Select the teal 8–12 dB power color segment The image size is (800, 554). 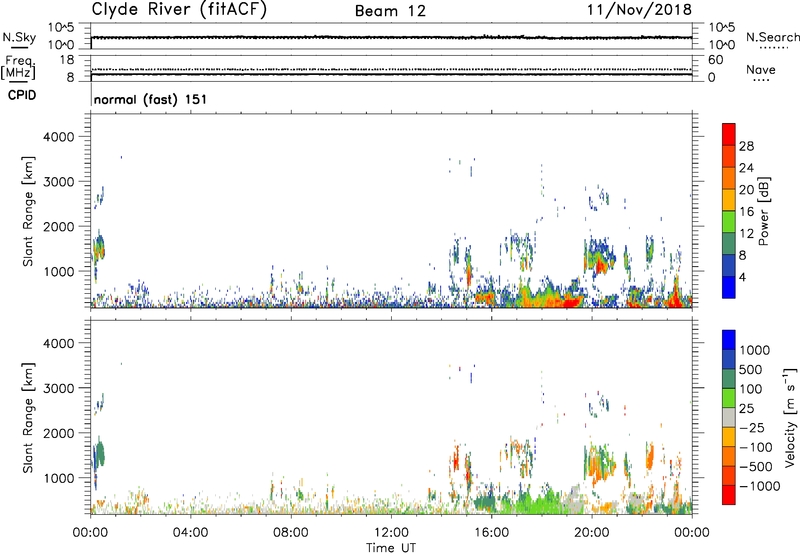729,243
